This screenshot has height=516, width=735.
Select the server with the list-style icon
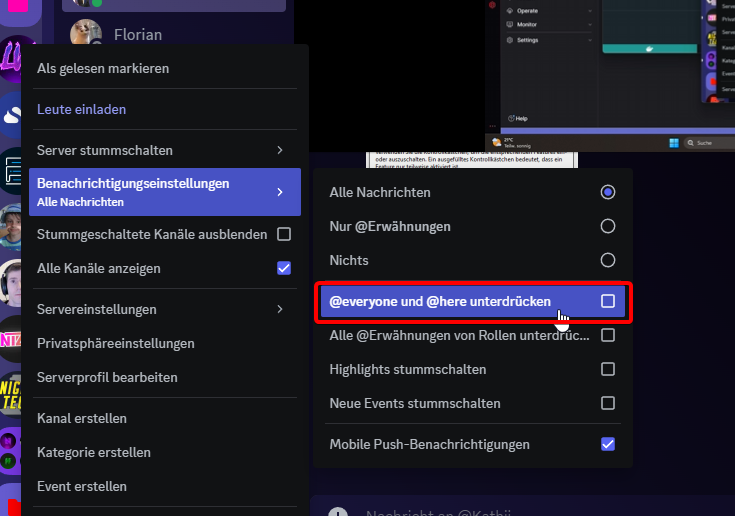pos(14,170)
